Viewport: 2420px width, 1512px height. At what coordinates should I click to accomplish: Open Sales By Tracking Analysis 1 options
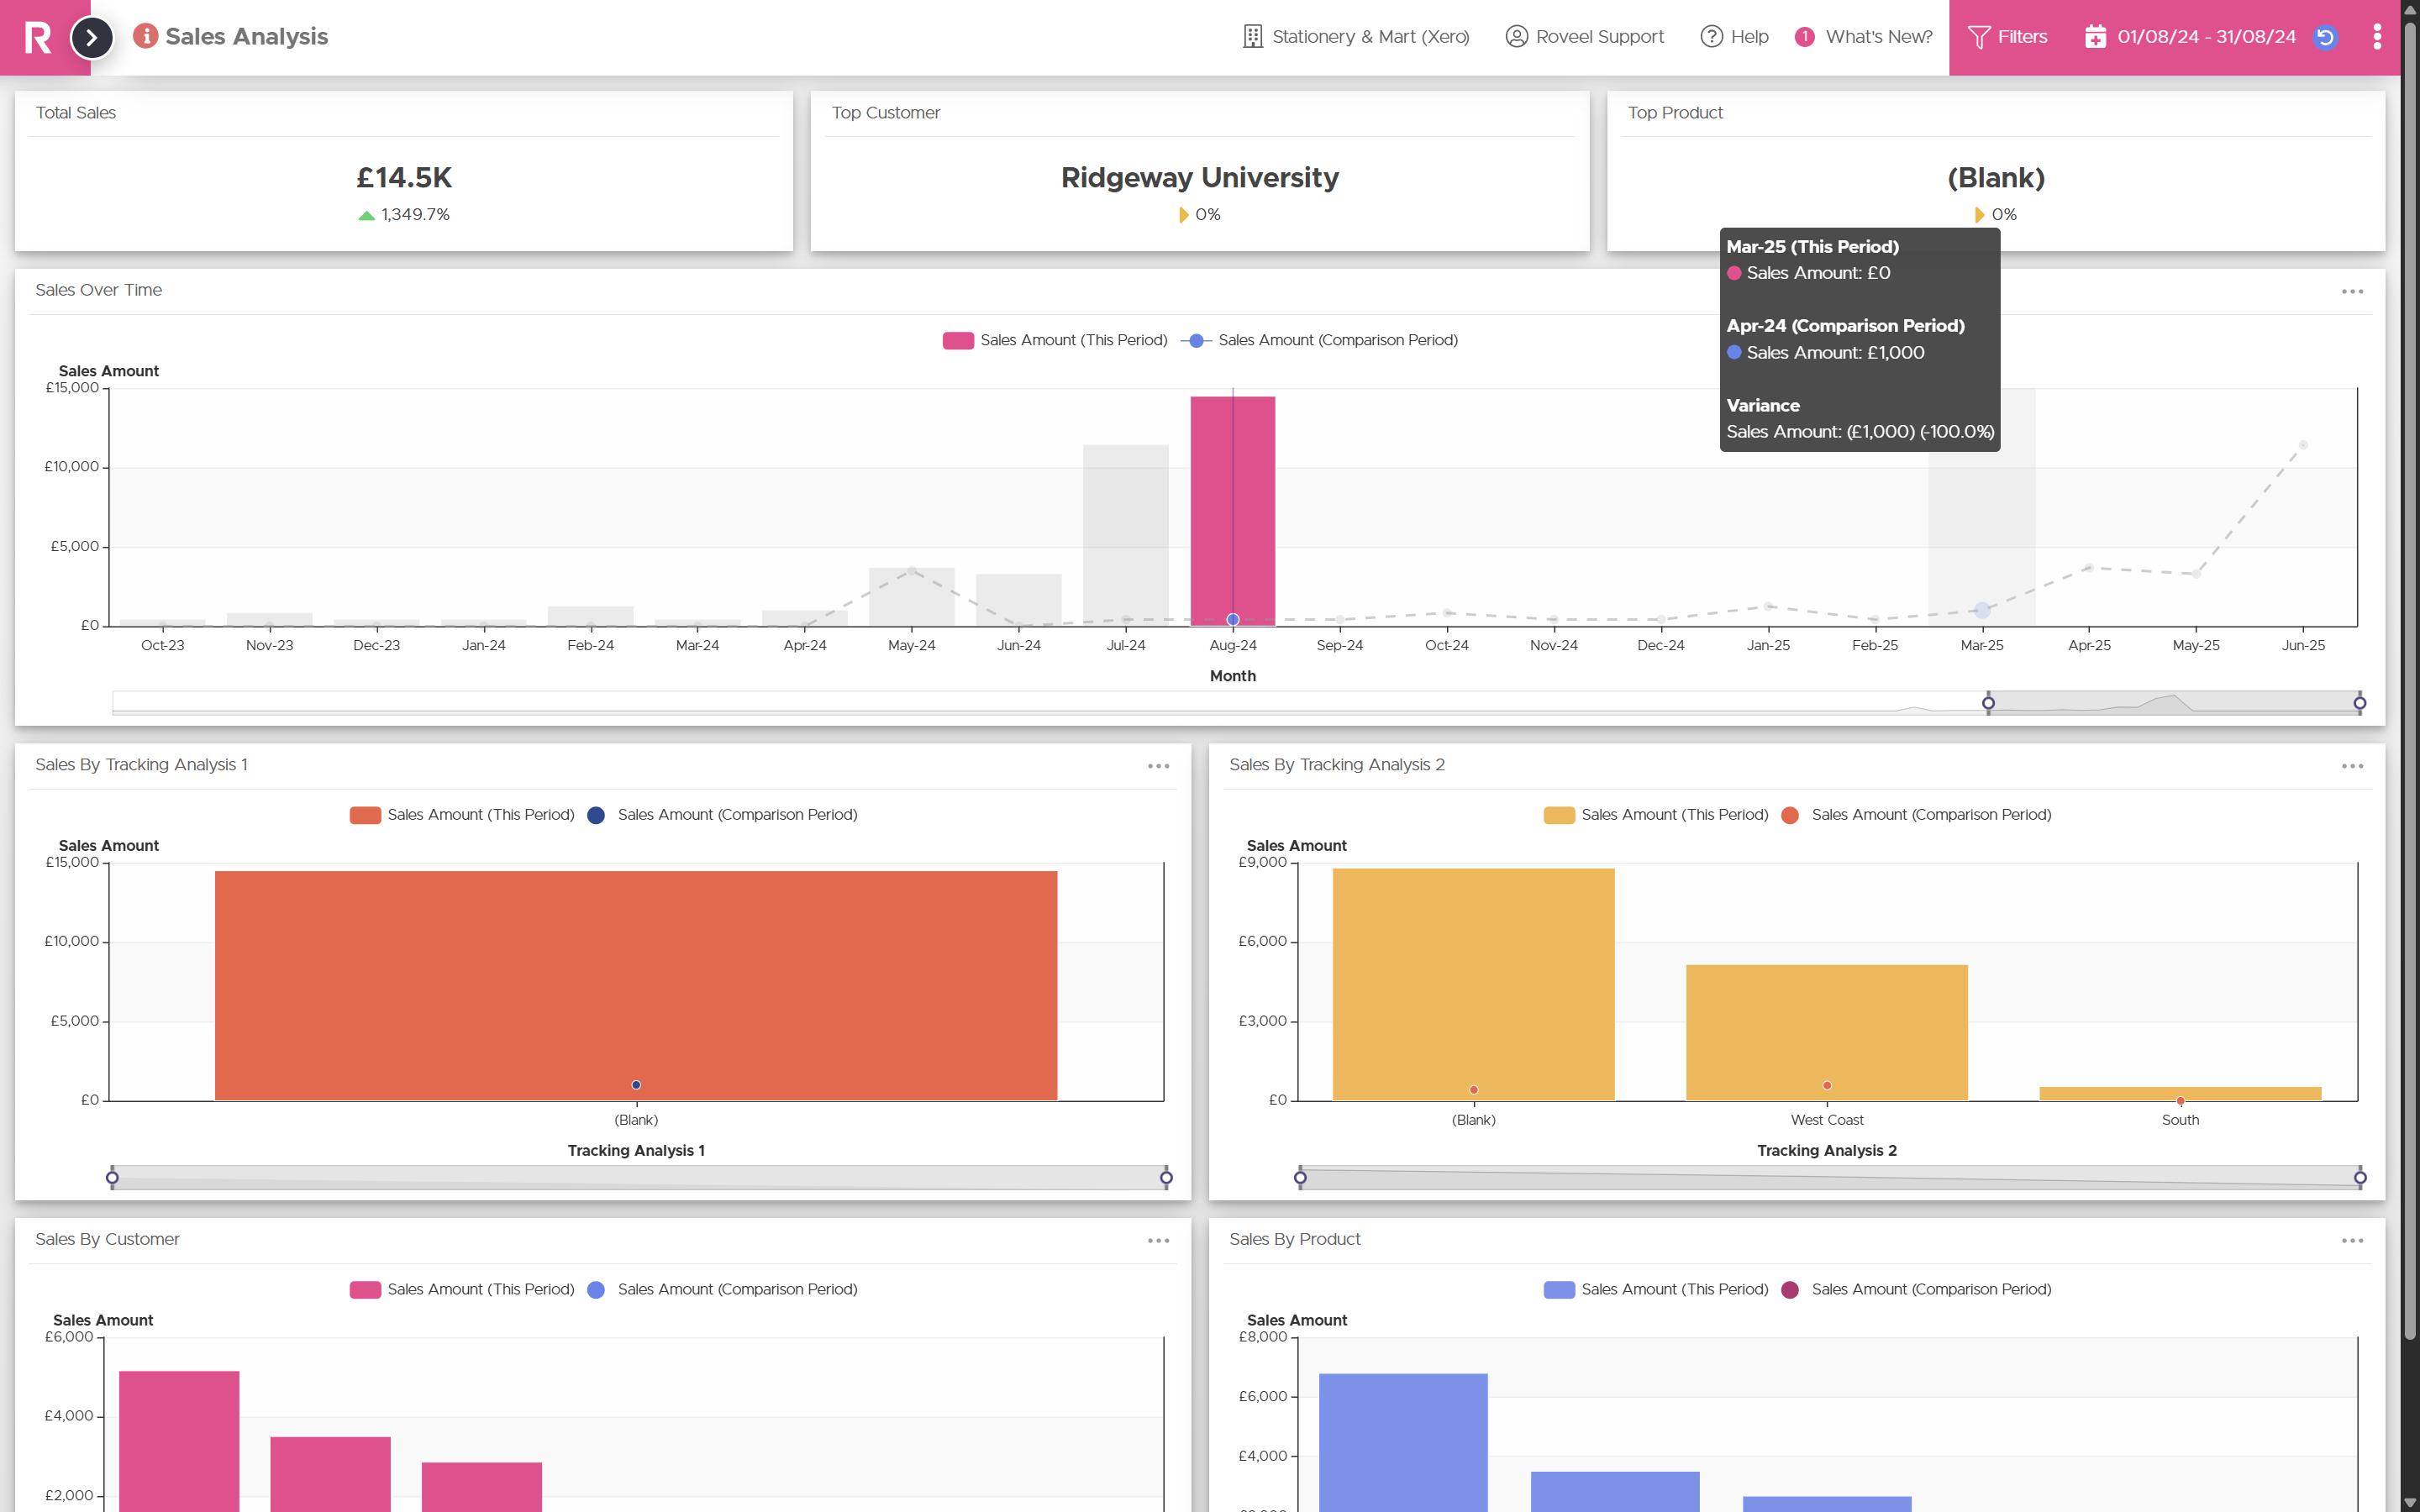tap(1158, 766)
